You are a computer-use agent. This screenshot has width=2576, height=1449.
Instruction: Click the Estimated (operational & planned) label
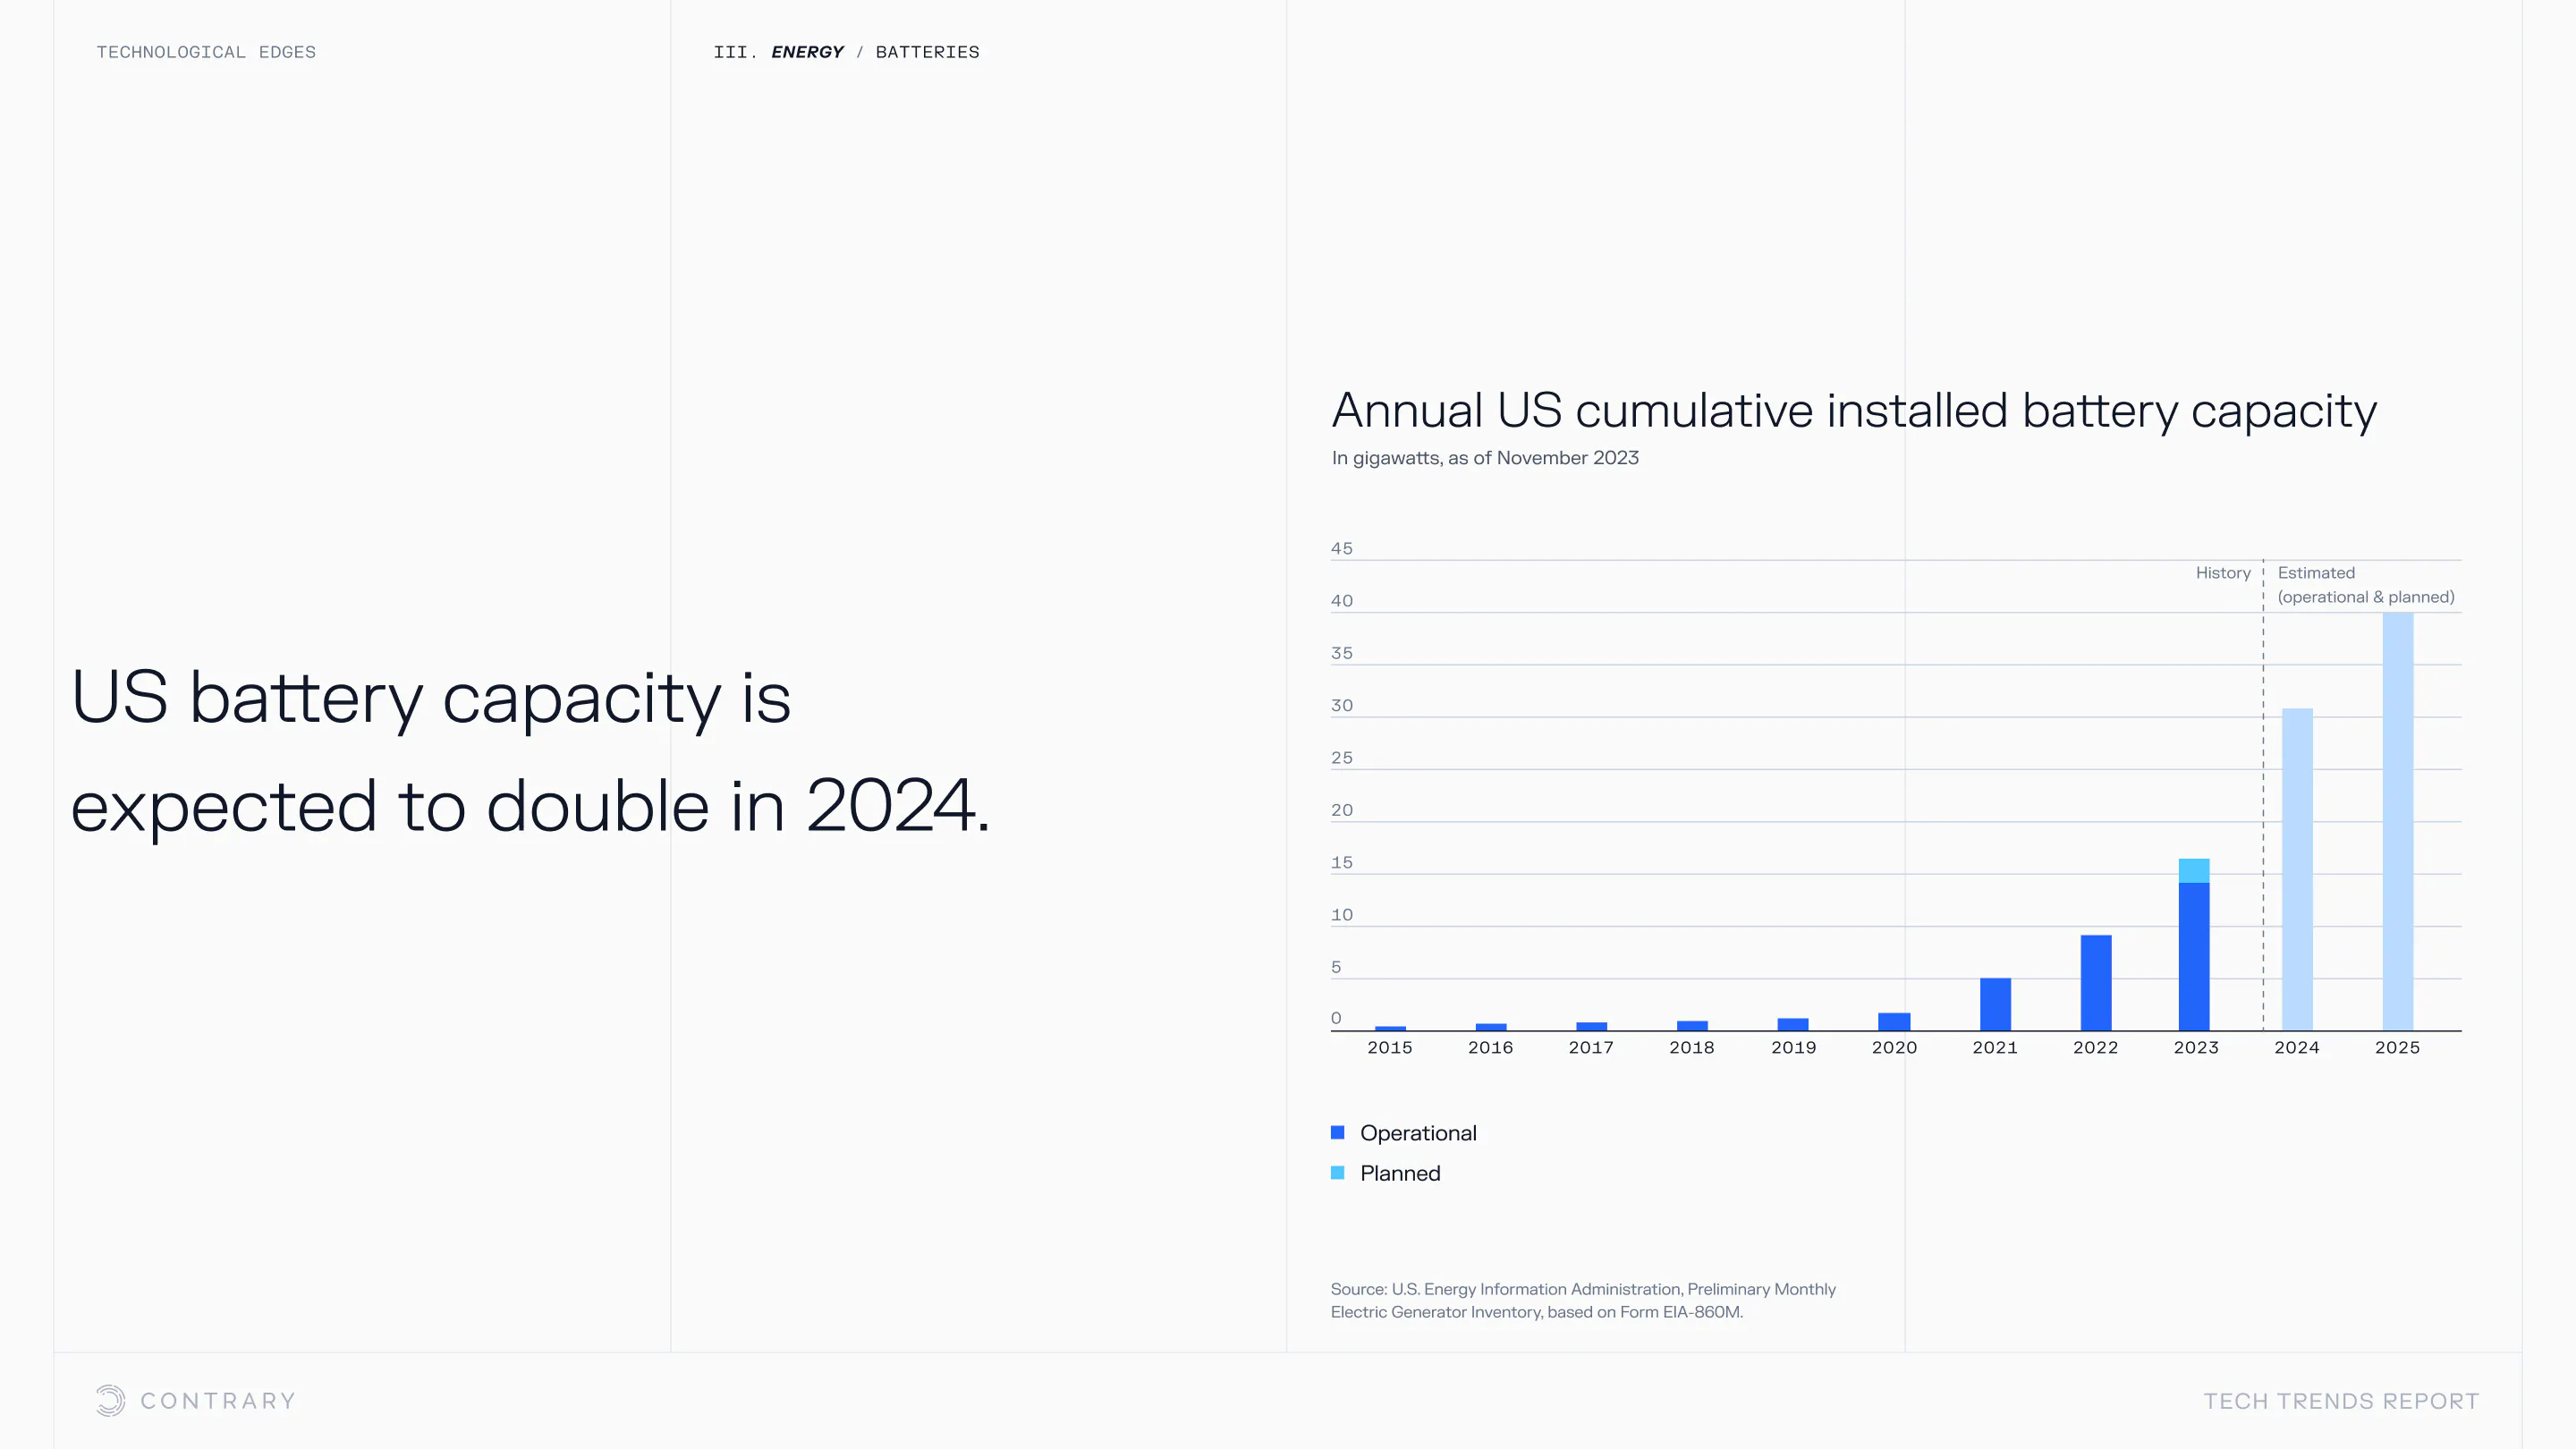2365,585
